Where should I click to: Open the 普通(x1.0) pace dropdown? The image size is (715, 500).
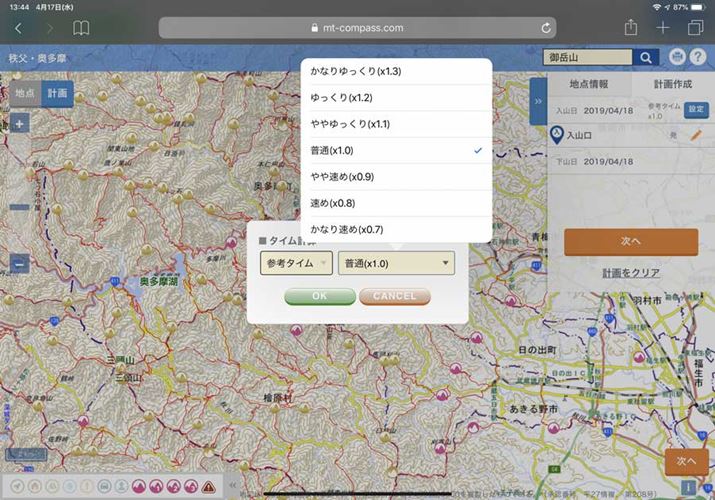396,263
